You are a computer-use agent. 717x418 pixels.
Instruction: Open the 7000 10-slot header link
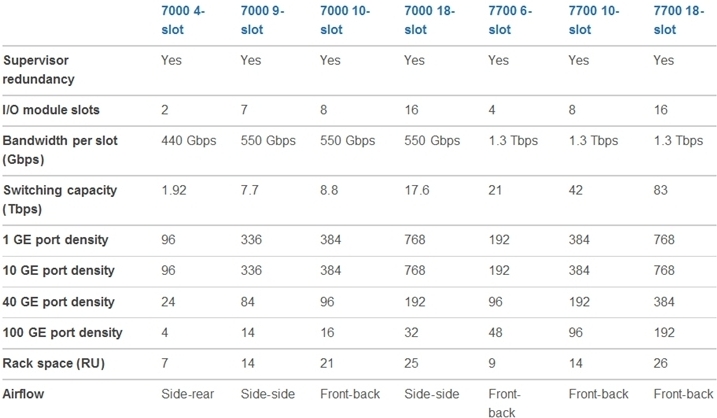point(344,20)
